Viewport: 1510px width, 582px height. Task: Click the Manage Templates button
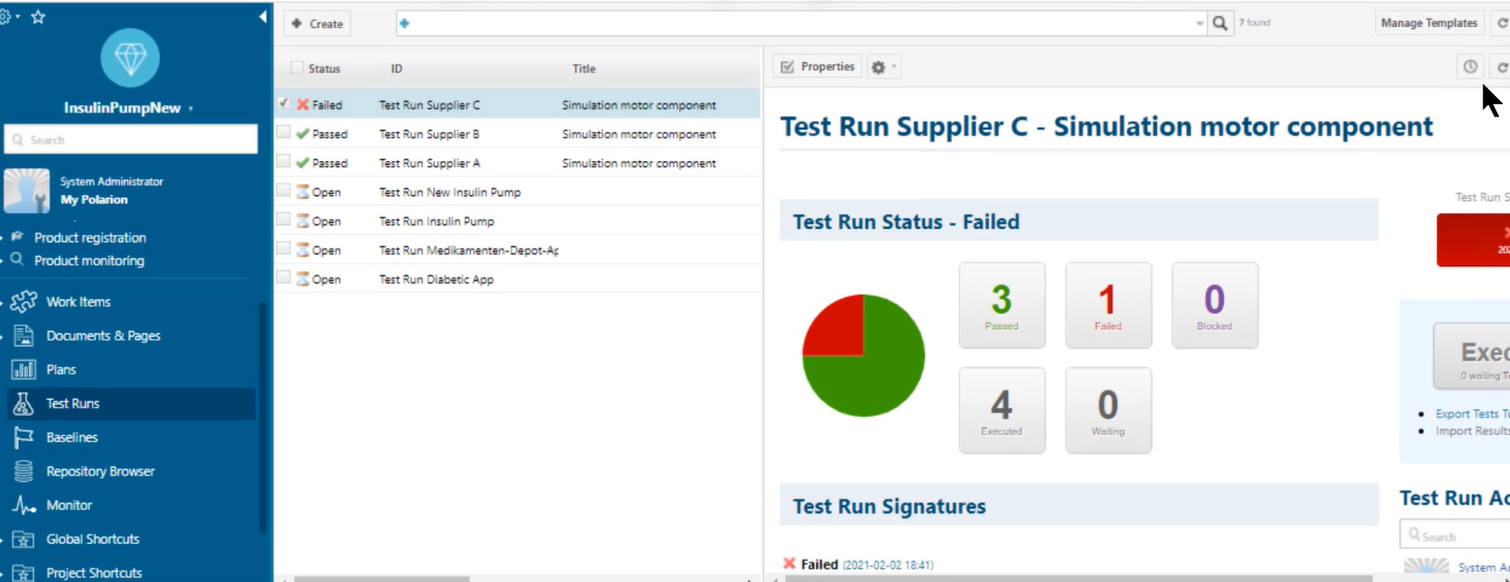[1428, 23]
